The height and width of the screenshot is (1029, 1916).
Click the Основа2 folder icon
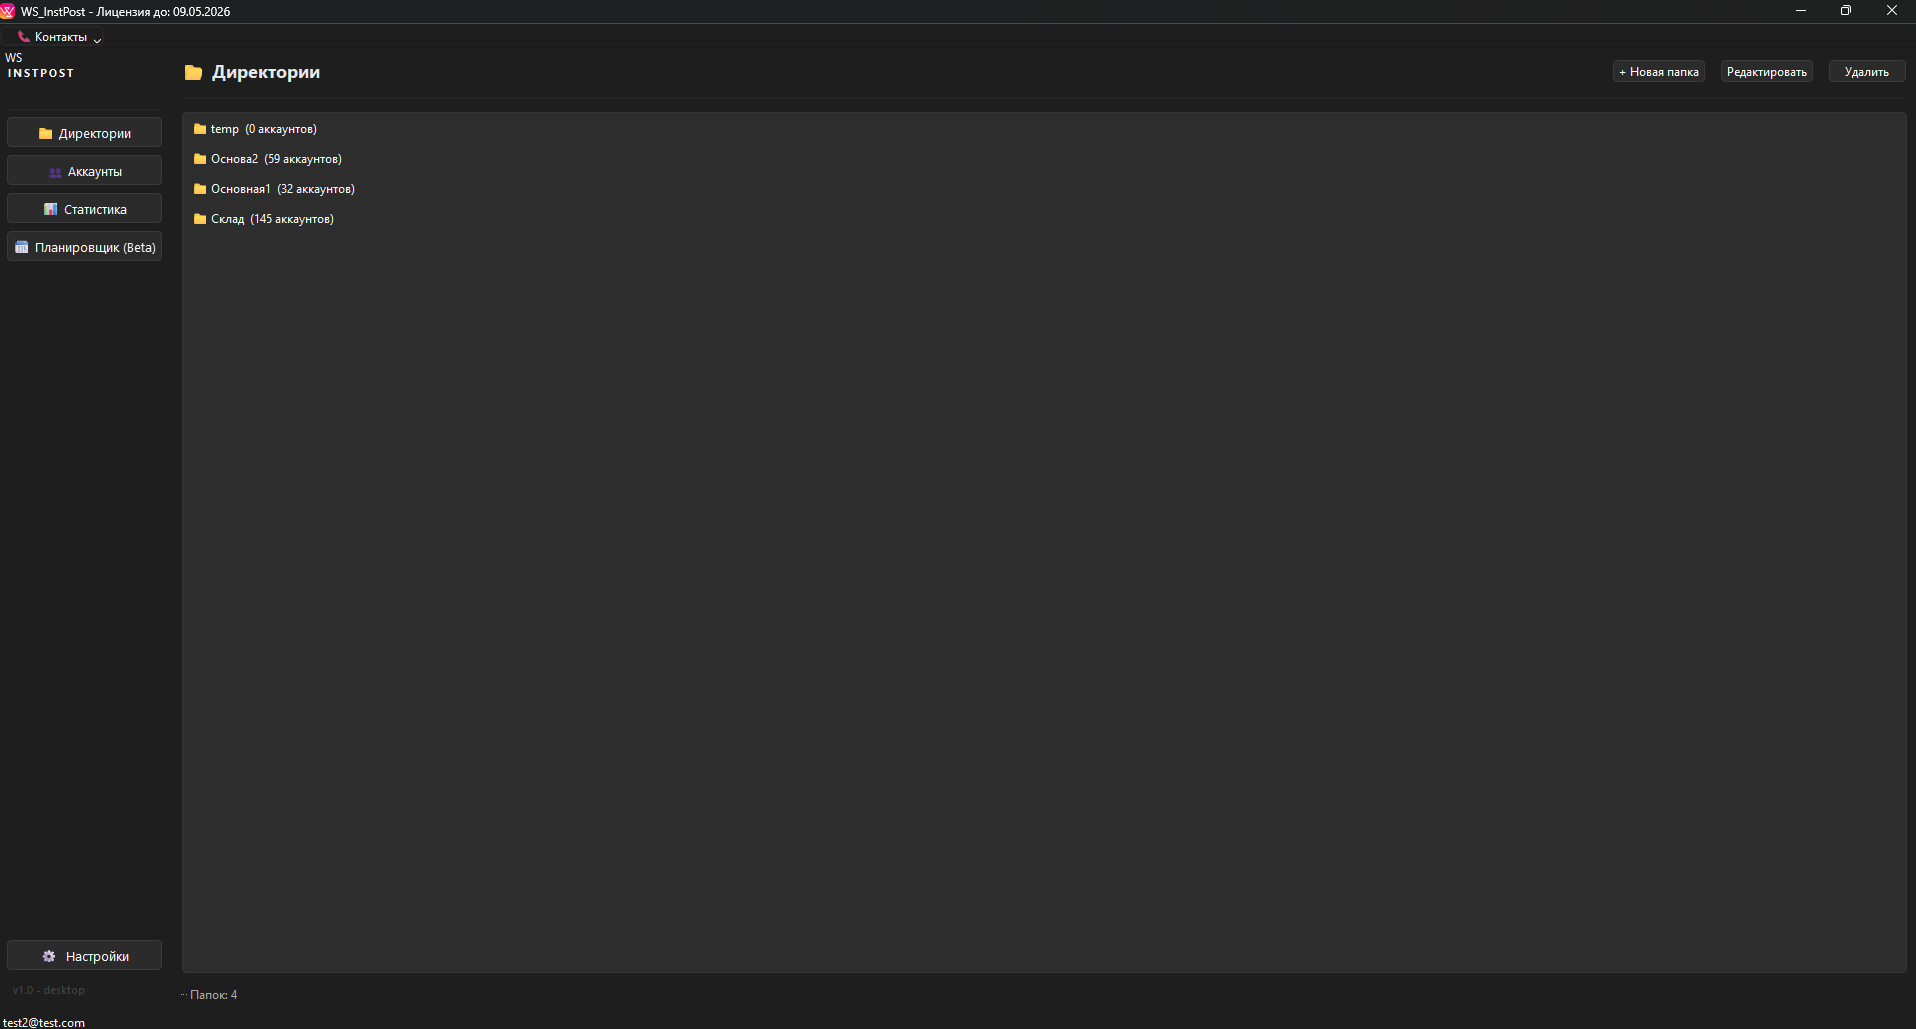[x=200, y=159]
